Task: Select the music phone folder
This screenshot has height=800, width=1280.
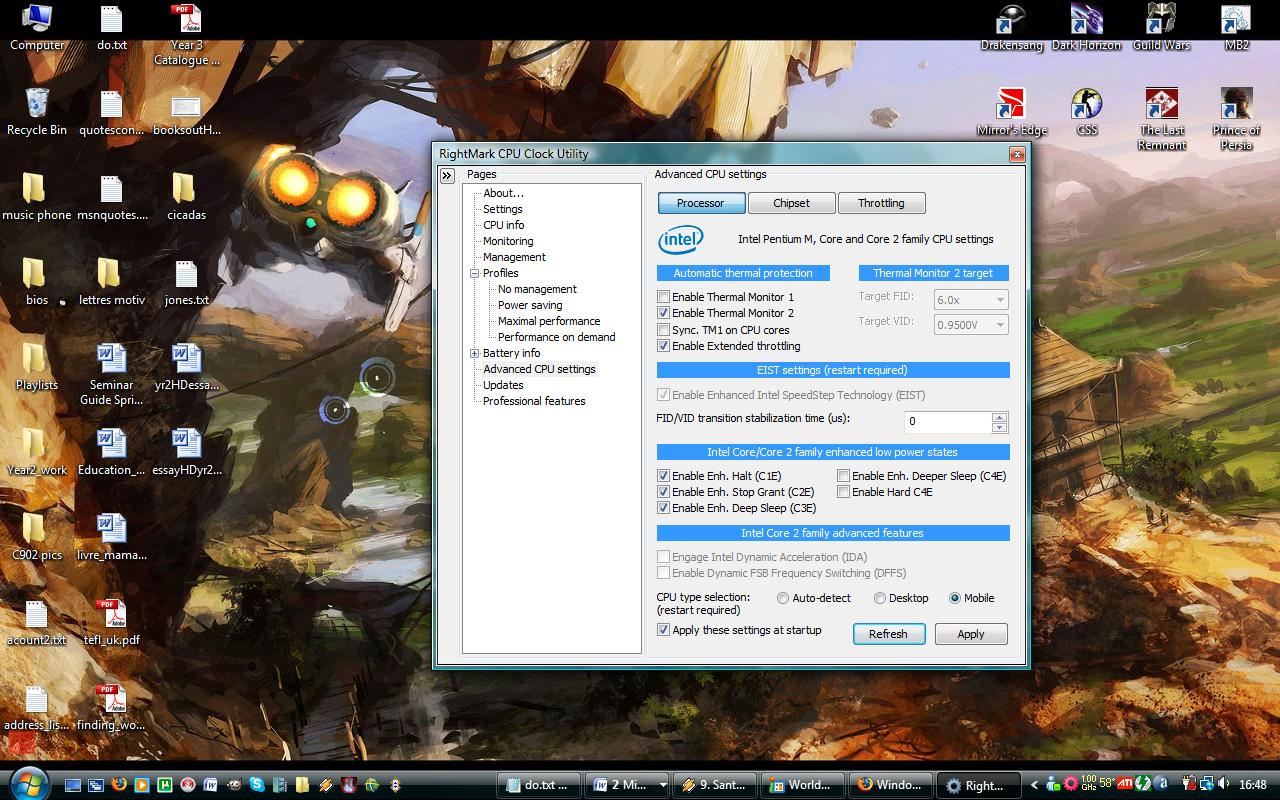Action: tap(36, 197)
